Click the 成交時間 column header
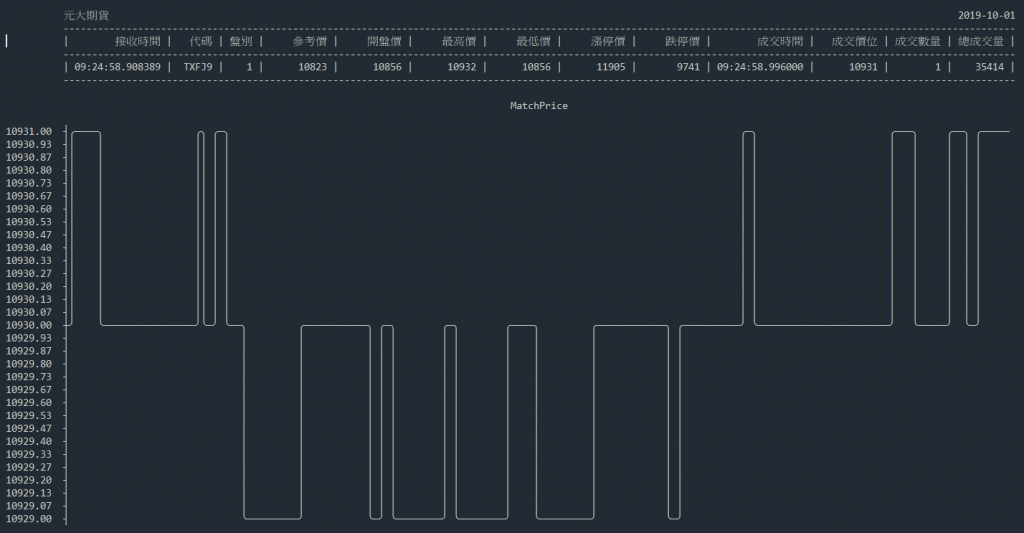 [x=780, y=41]
